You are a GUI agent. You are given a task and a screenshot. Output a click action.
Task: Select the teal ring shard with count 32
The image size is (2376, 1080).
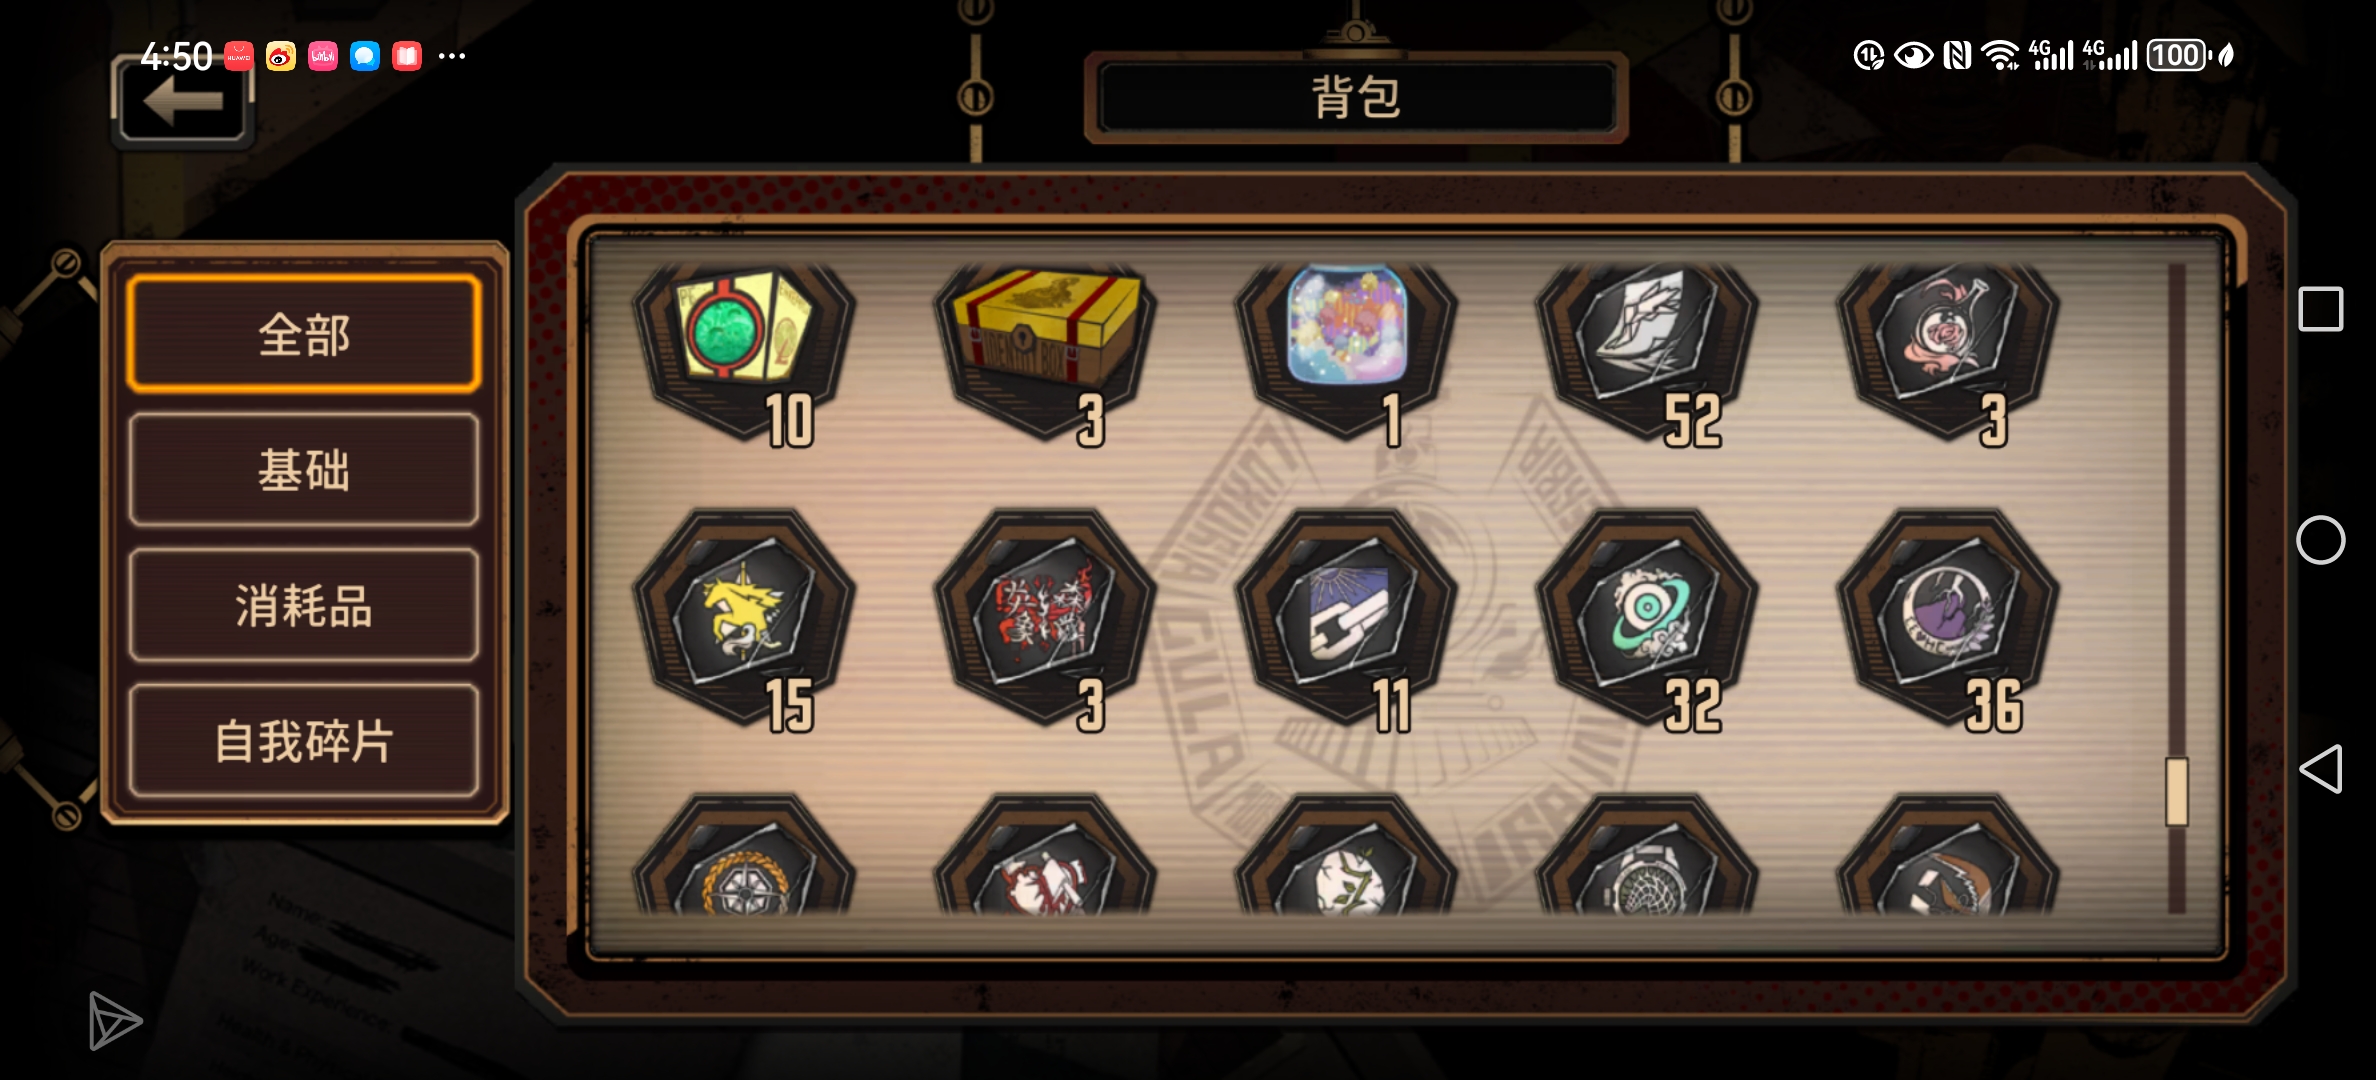[x=1647, y=618]
